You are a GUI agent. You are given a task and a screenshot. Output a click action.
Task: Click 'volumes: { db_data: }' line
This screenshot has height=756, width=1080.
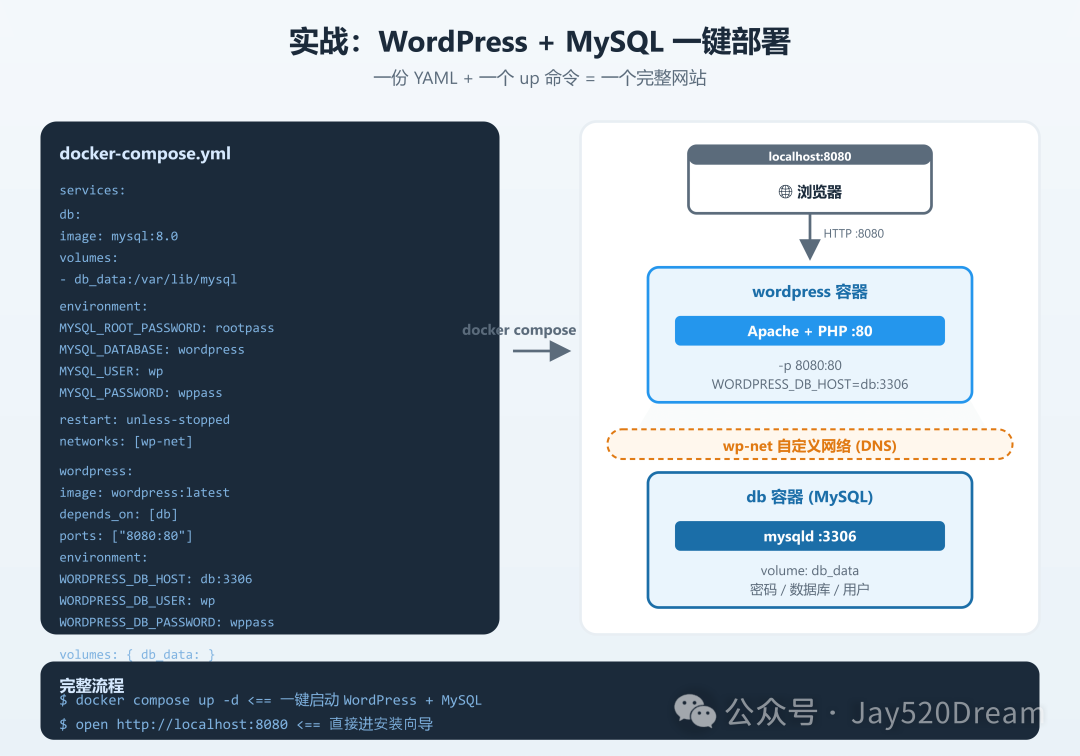pyautogui.click(x=137, y=654)
